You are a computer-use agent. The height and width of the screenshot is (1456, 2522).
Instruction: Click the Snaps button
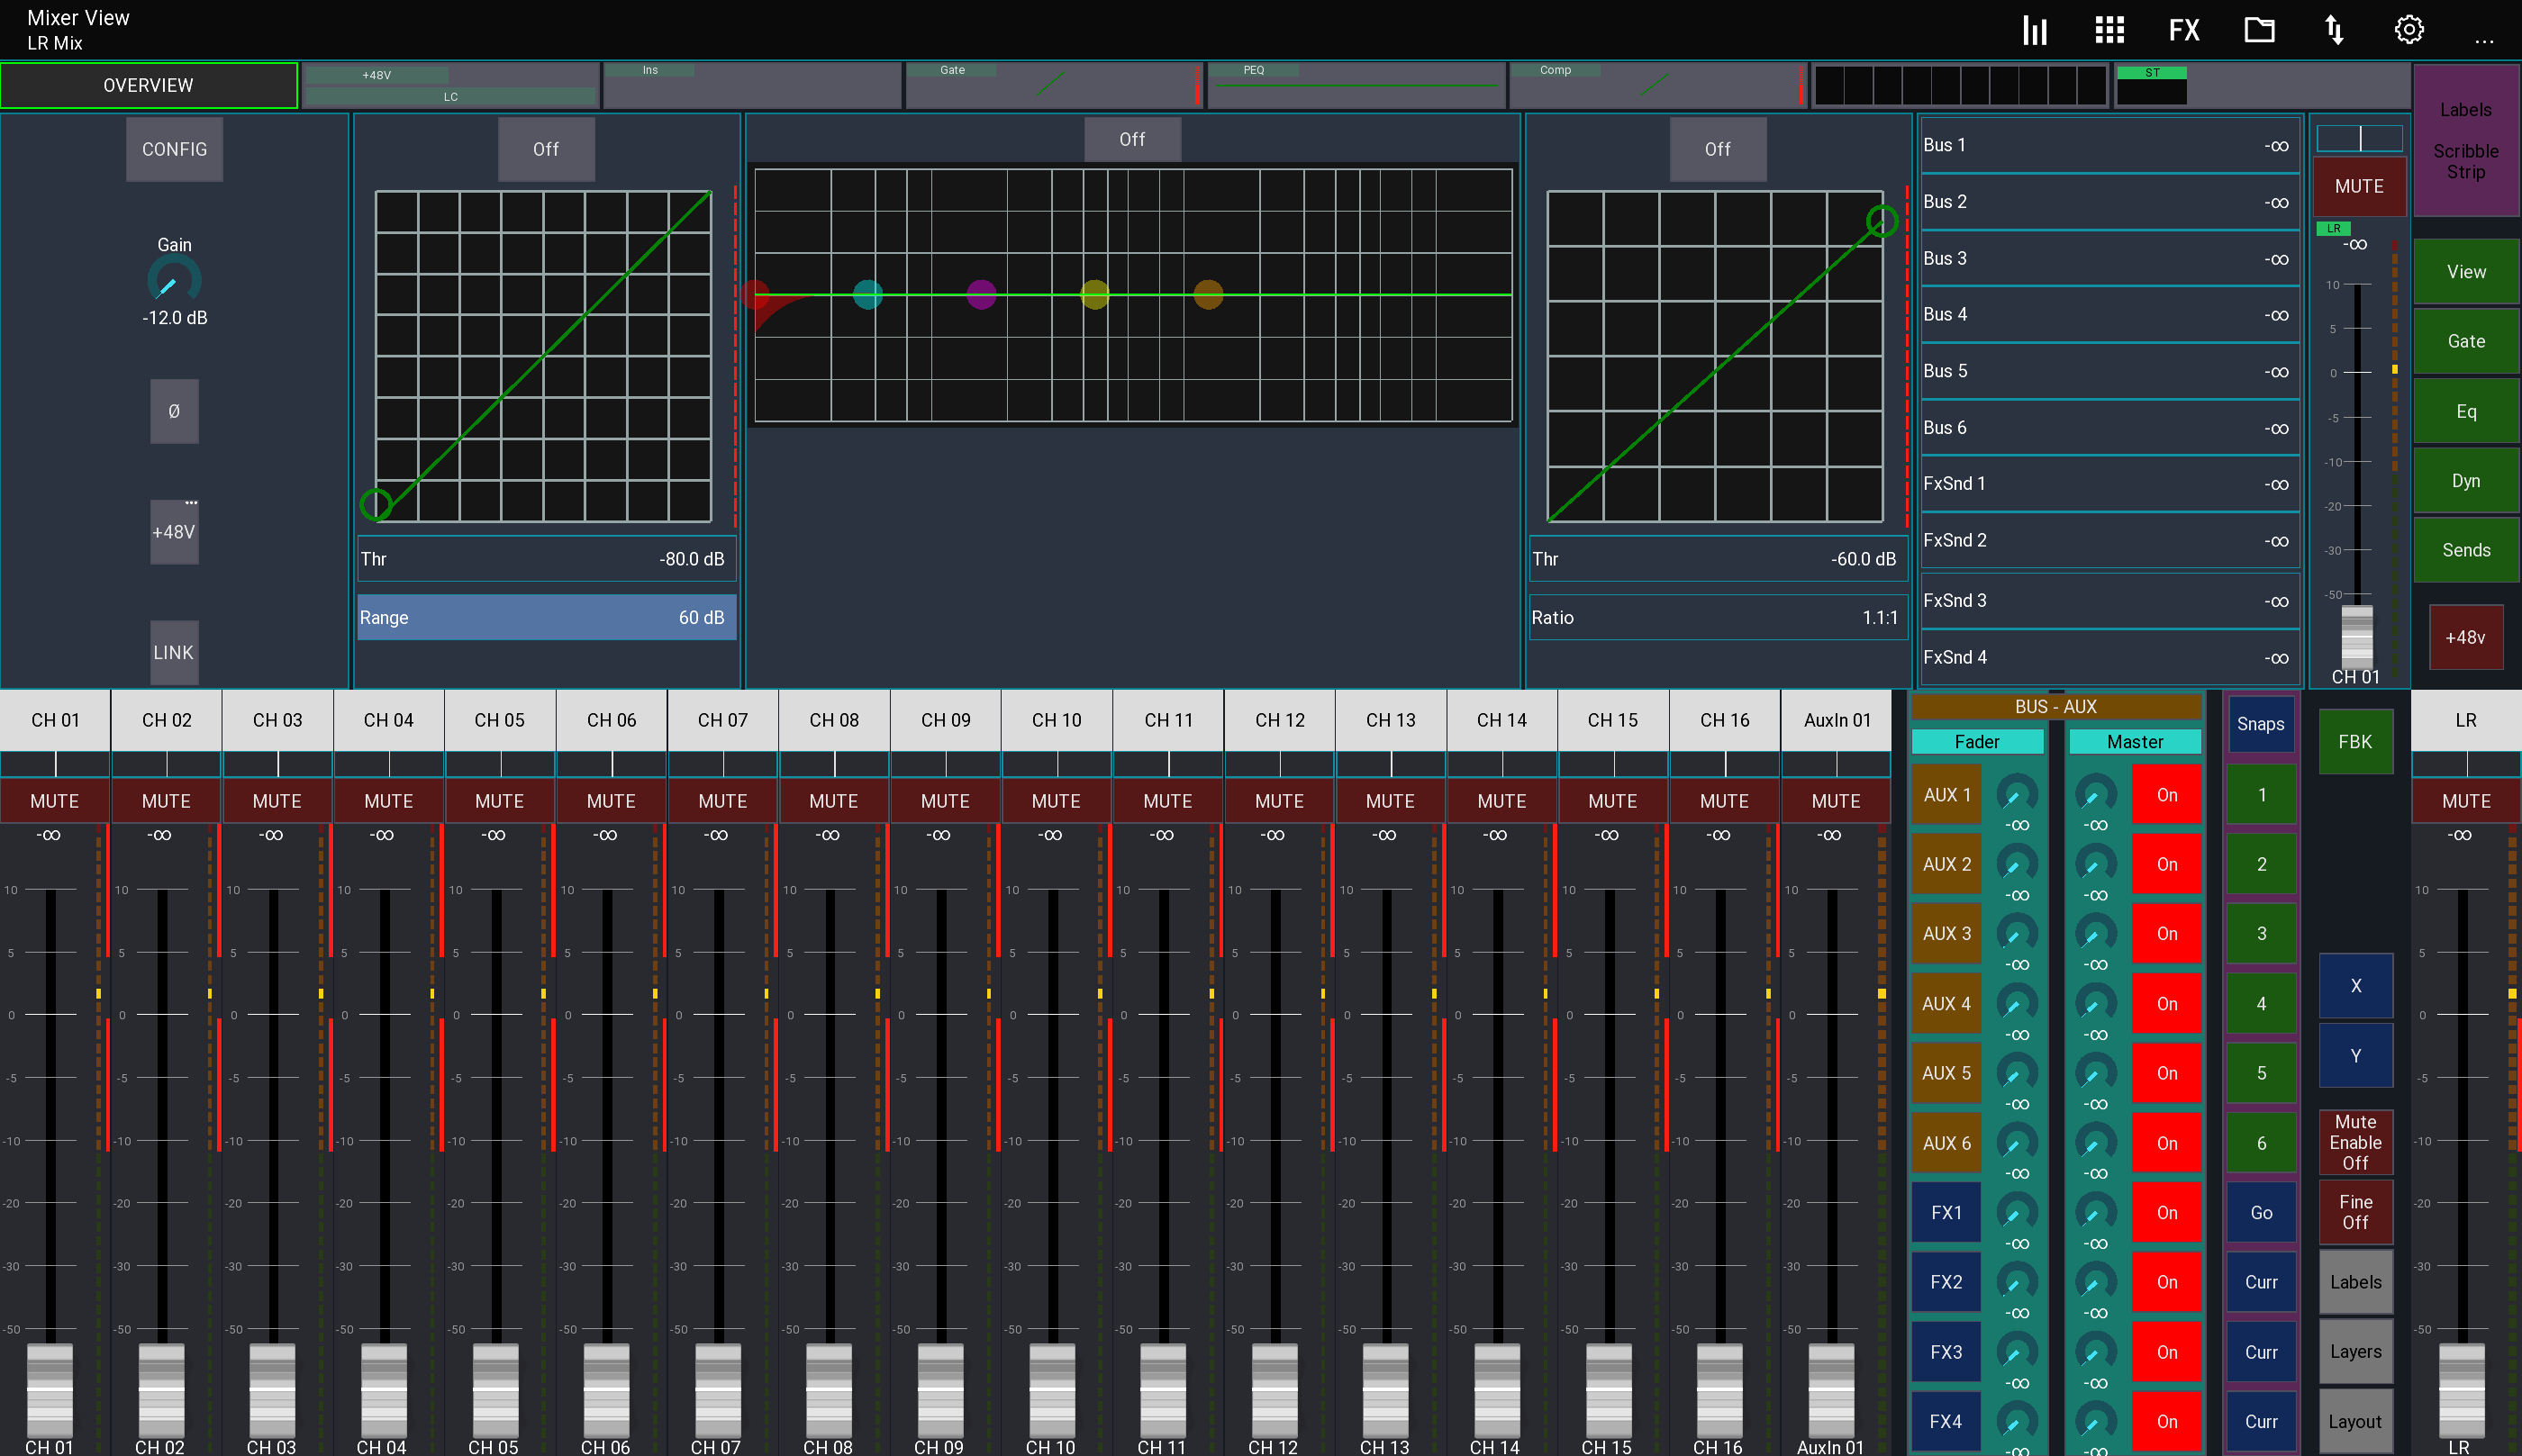coord(2260,724)
